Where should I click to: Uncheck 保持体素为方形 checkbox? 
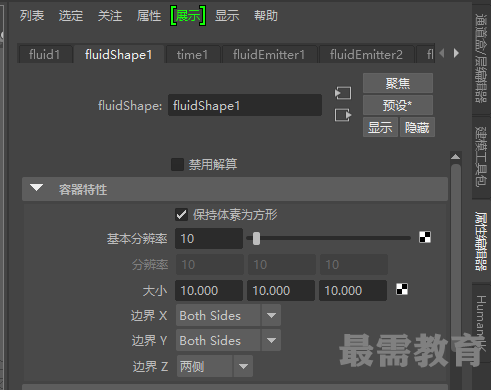point(182,214)
